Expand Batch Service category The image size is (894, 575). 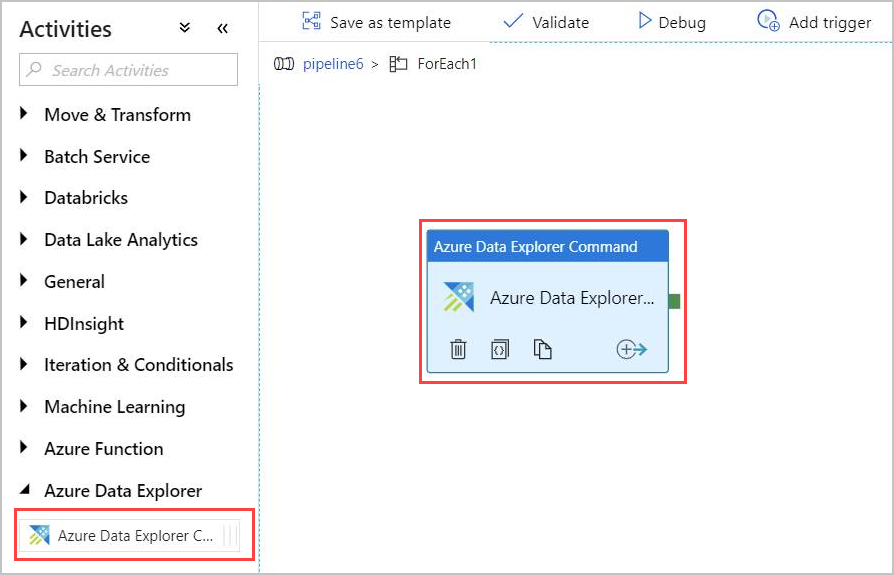23,155
